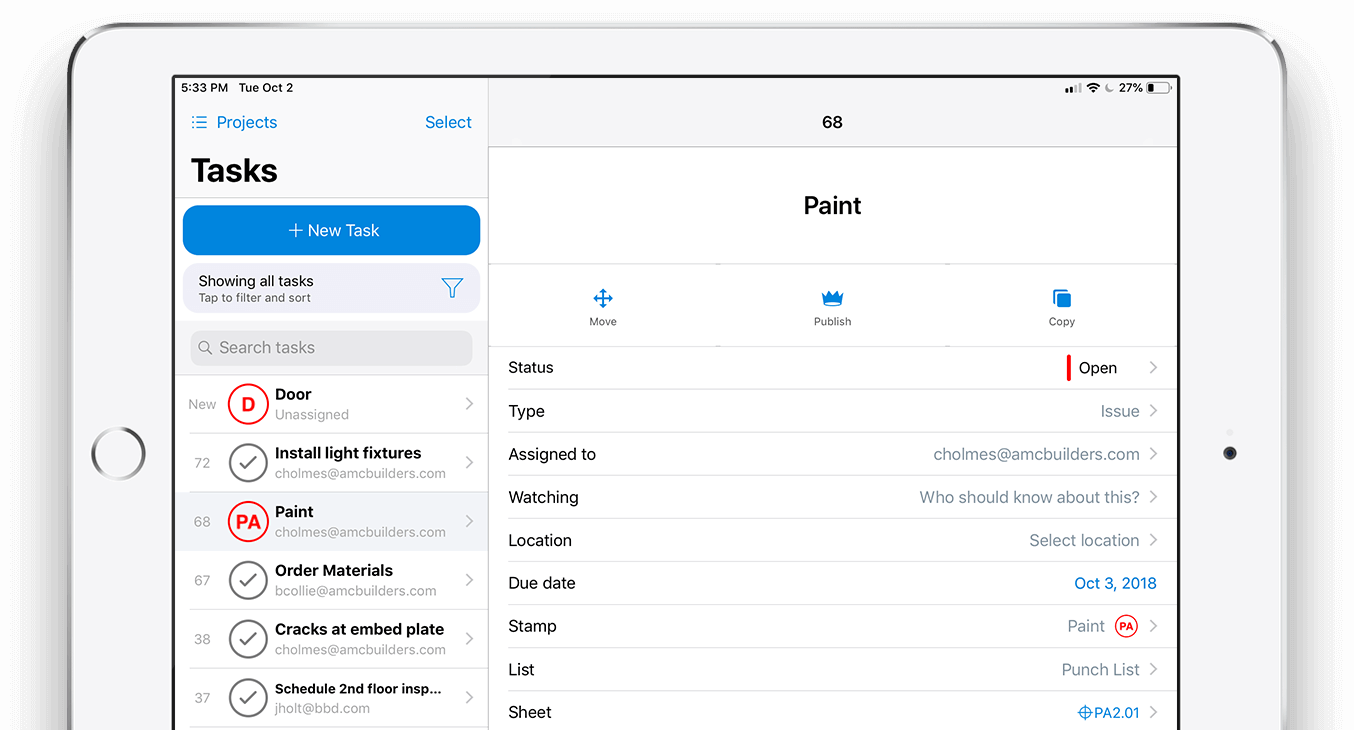Tap the Publish crown icon
The width and height of the screenshot is (1354, 730).
pyautogui.click(x=832, y=298)
